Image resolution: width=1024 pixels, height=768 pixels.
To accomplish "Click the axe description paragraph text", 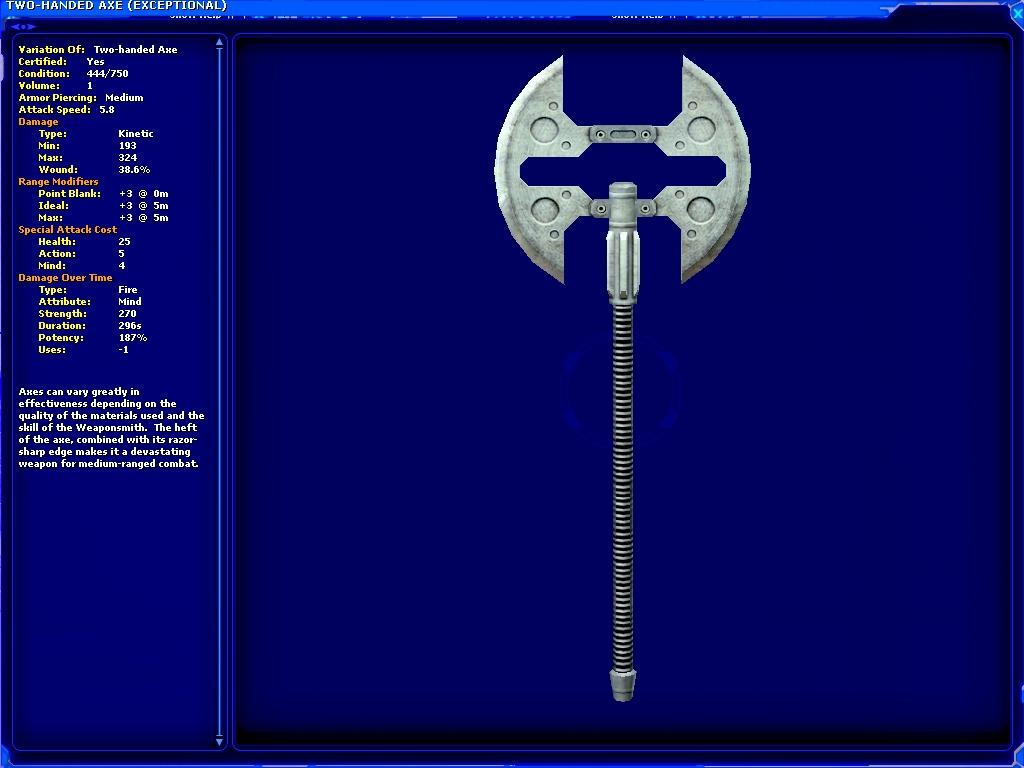I will click(x=111, y=428).
